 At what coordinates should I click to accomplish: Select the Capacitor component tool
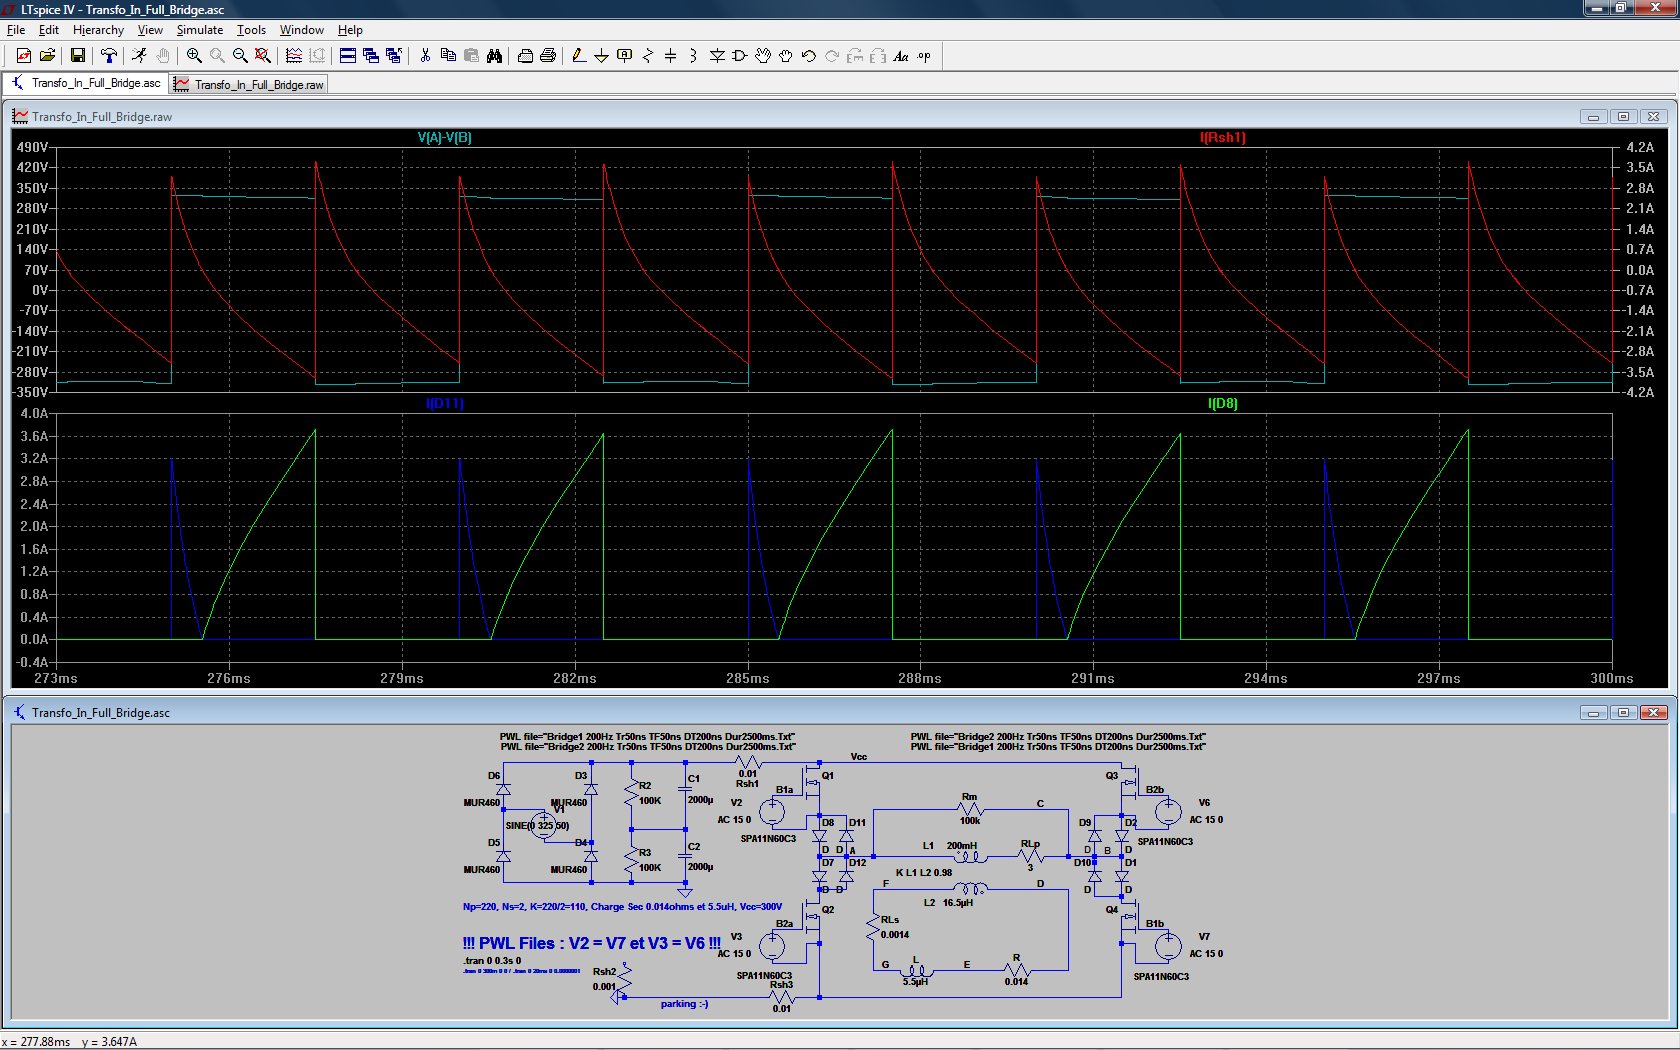[x=670, y=56]
